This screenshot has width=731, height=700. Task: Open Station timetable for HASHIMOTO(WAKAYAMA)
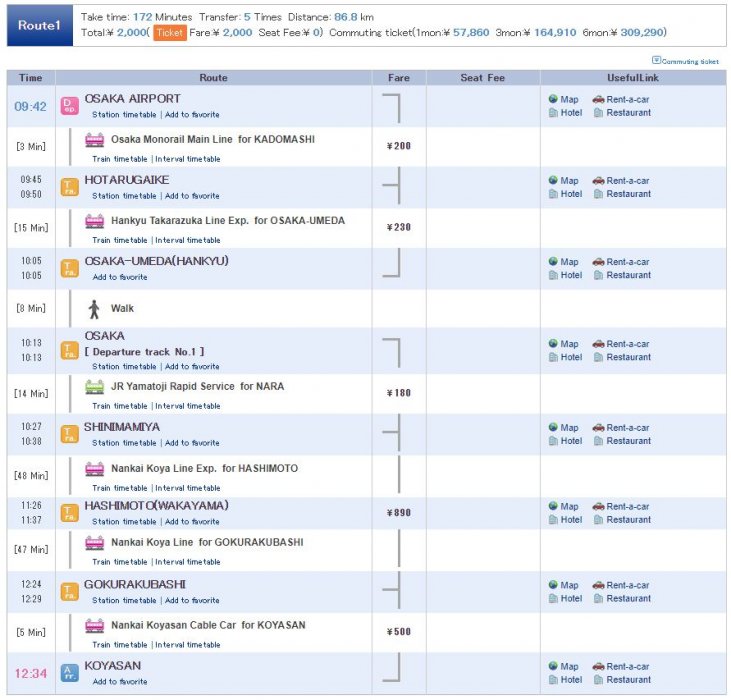pos(124,522)
